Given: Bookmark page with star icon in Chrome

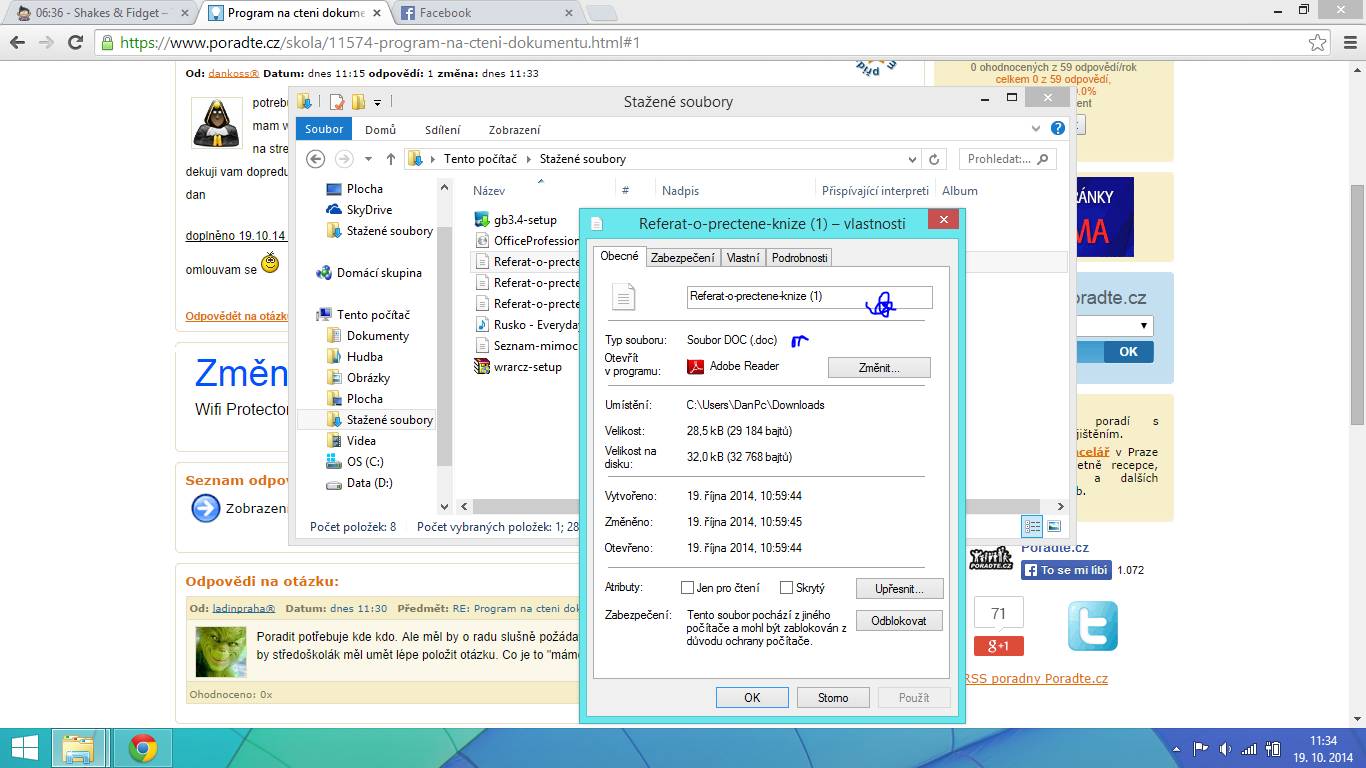Looking at the screenshot, I should [1318, 43].
